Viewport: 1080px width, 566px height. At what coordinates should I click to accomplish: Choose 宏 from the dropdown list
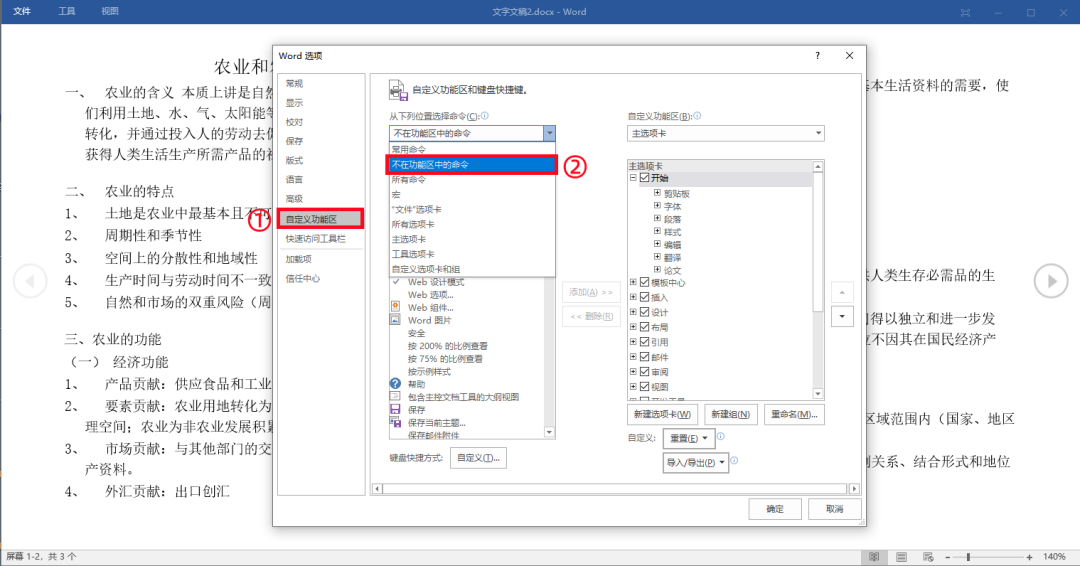(x=472, y=195)
